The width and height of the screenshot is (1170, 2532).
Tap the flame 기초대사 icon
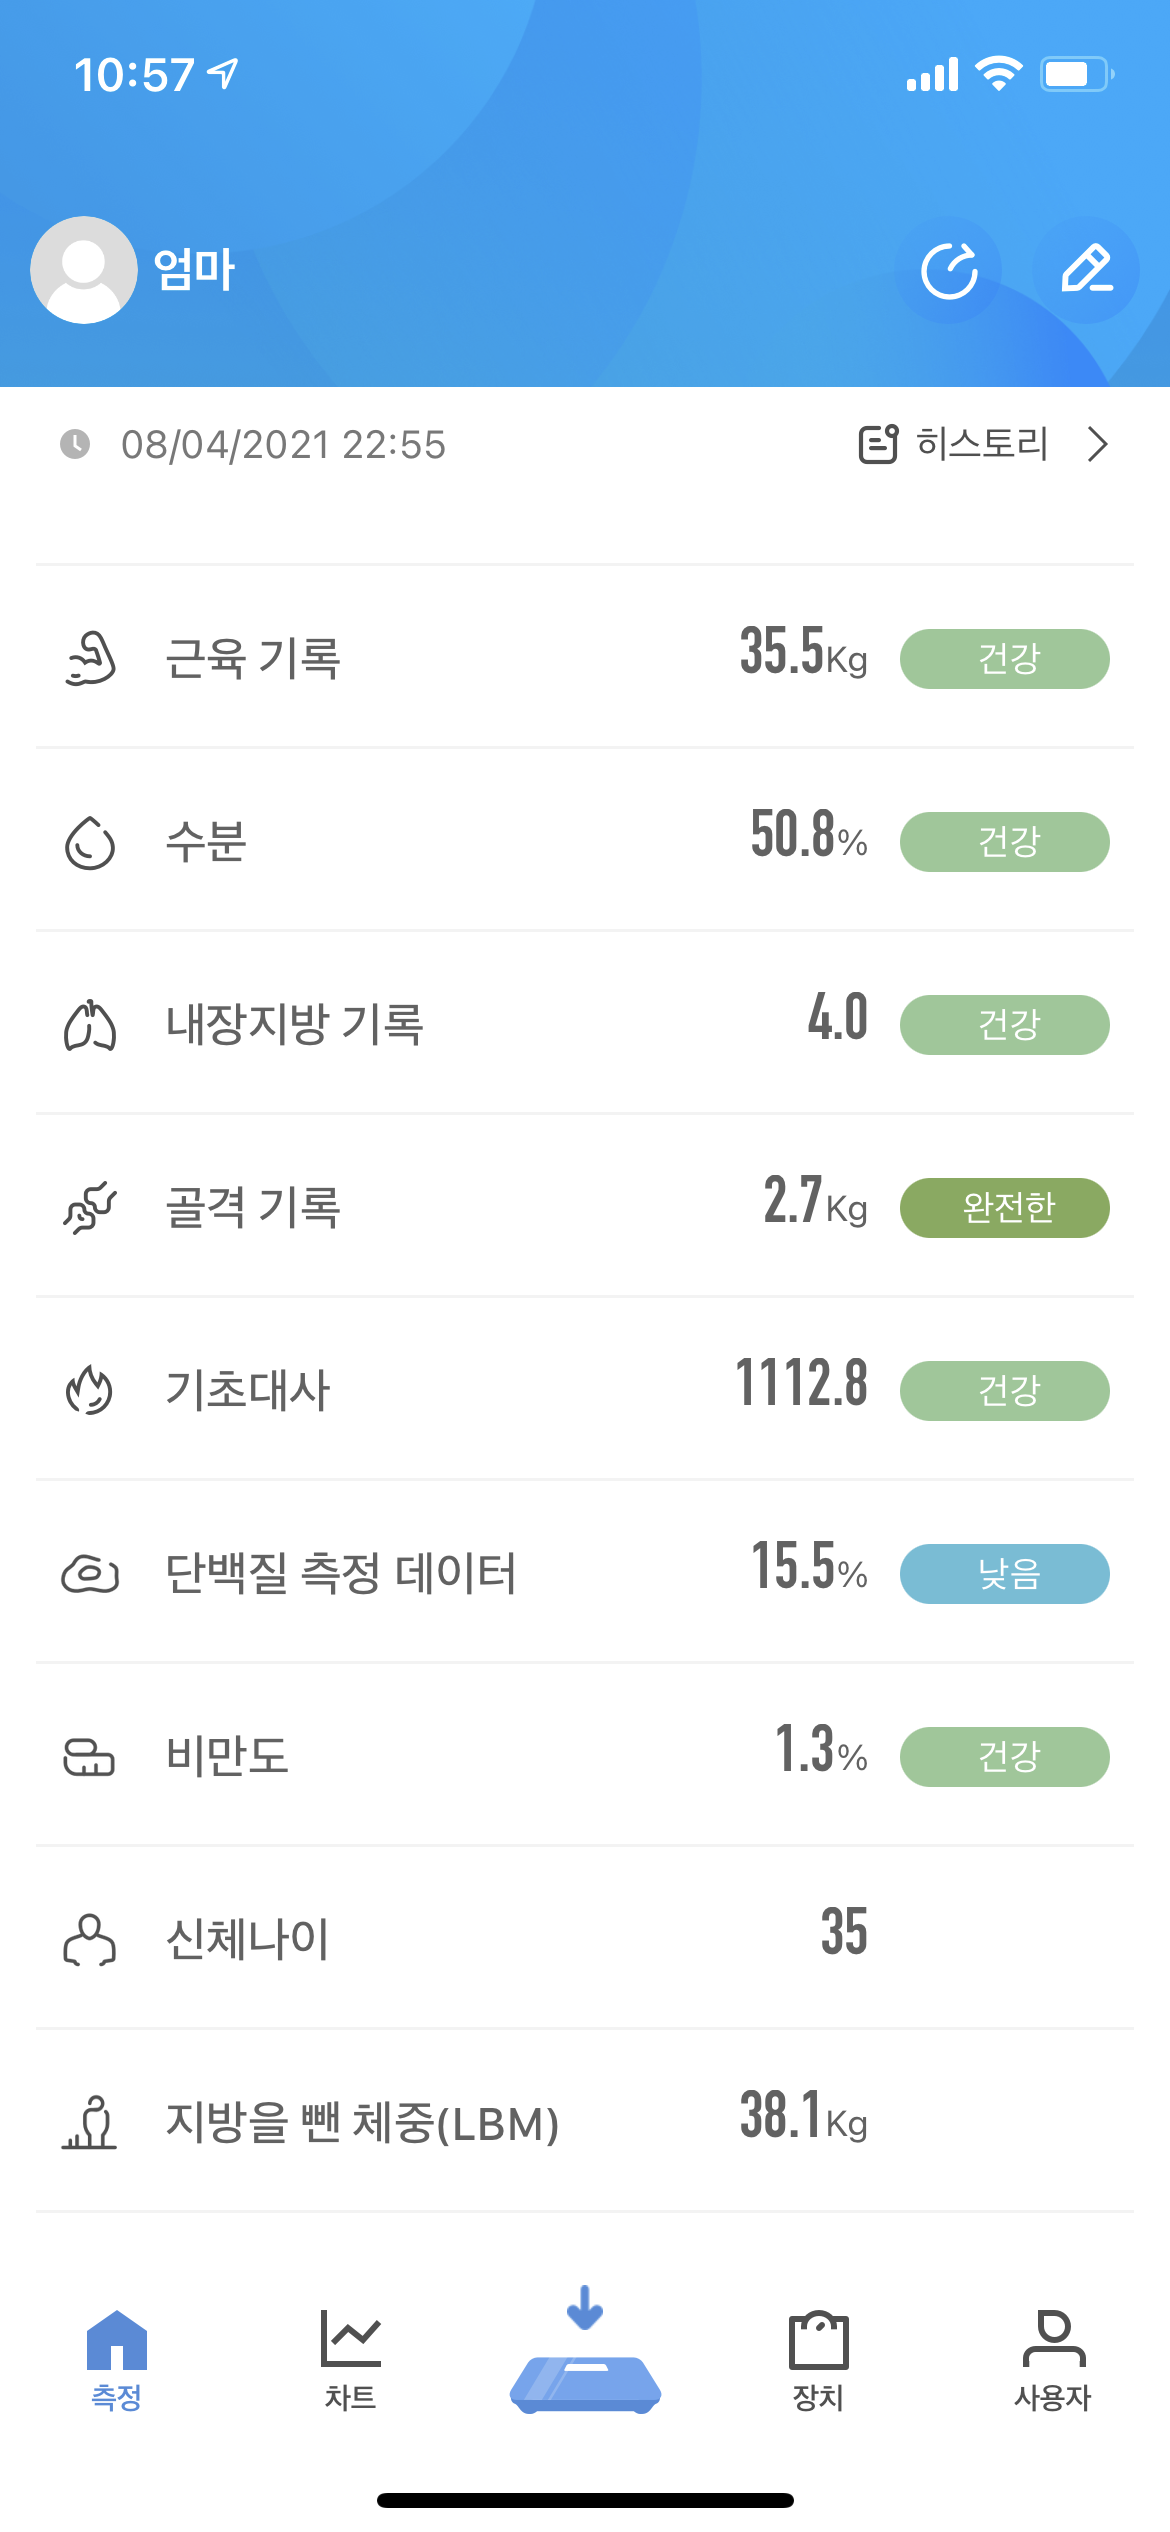[x=90, y=1391]
